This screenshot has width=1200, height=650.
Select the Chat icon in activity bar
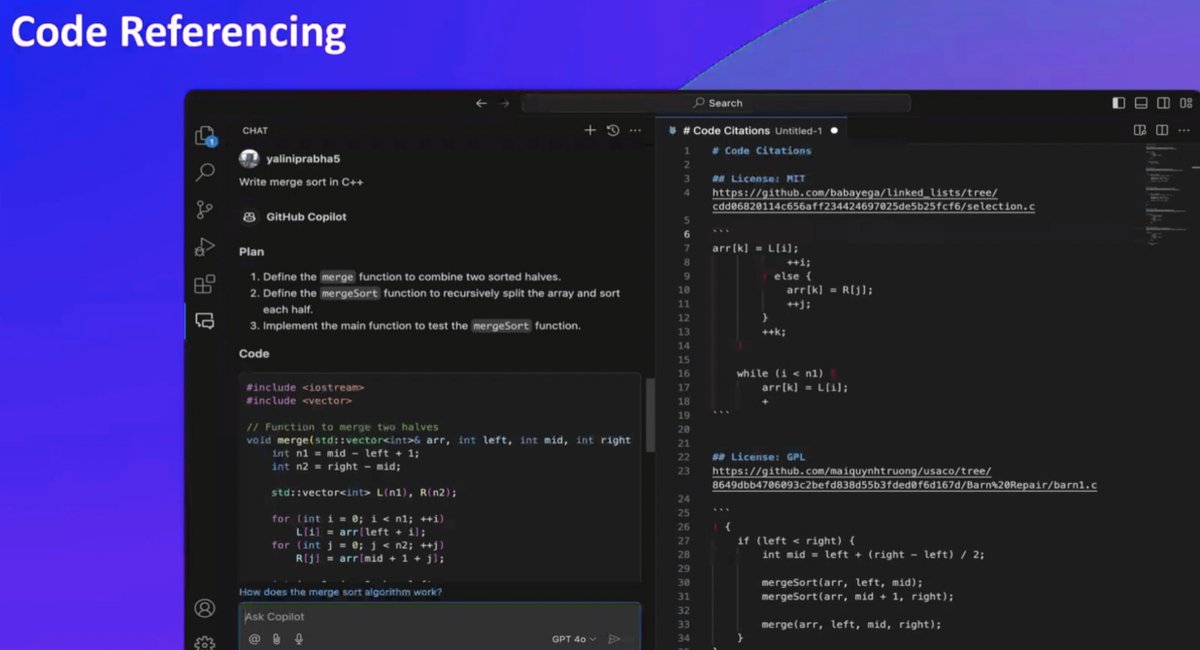(205, 321)
